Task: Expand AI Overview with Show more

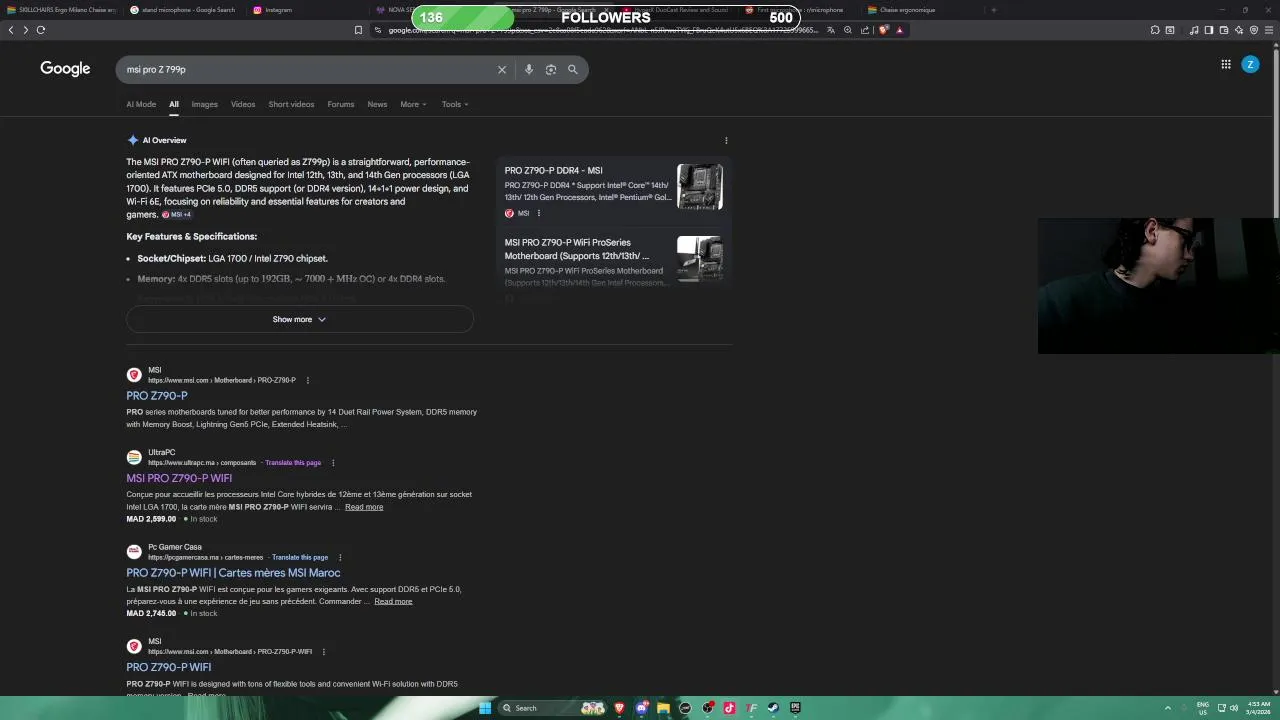Action: coord(299,319)
